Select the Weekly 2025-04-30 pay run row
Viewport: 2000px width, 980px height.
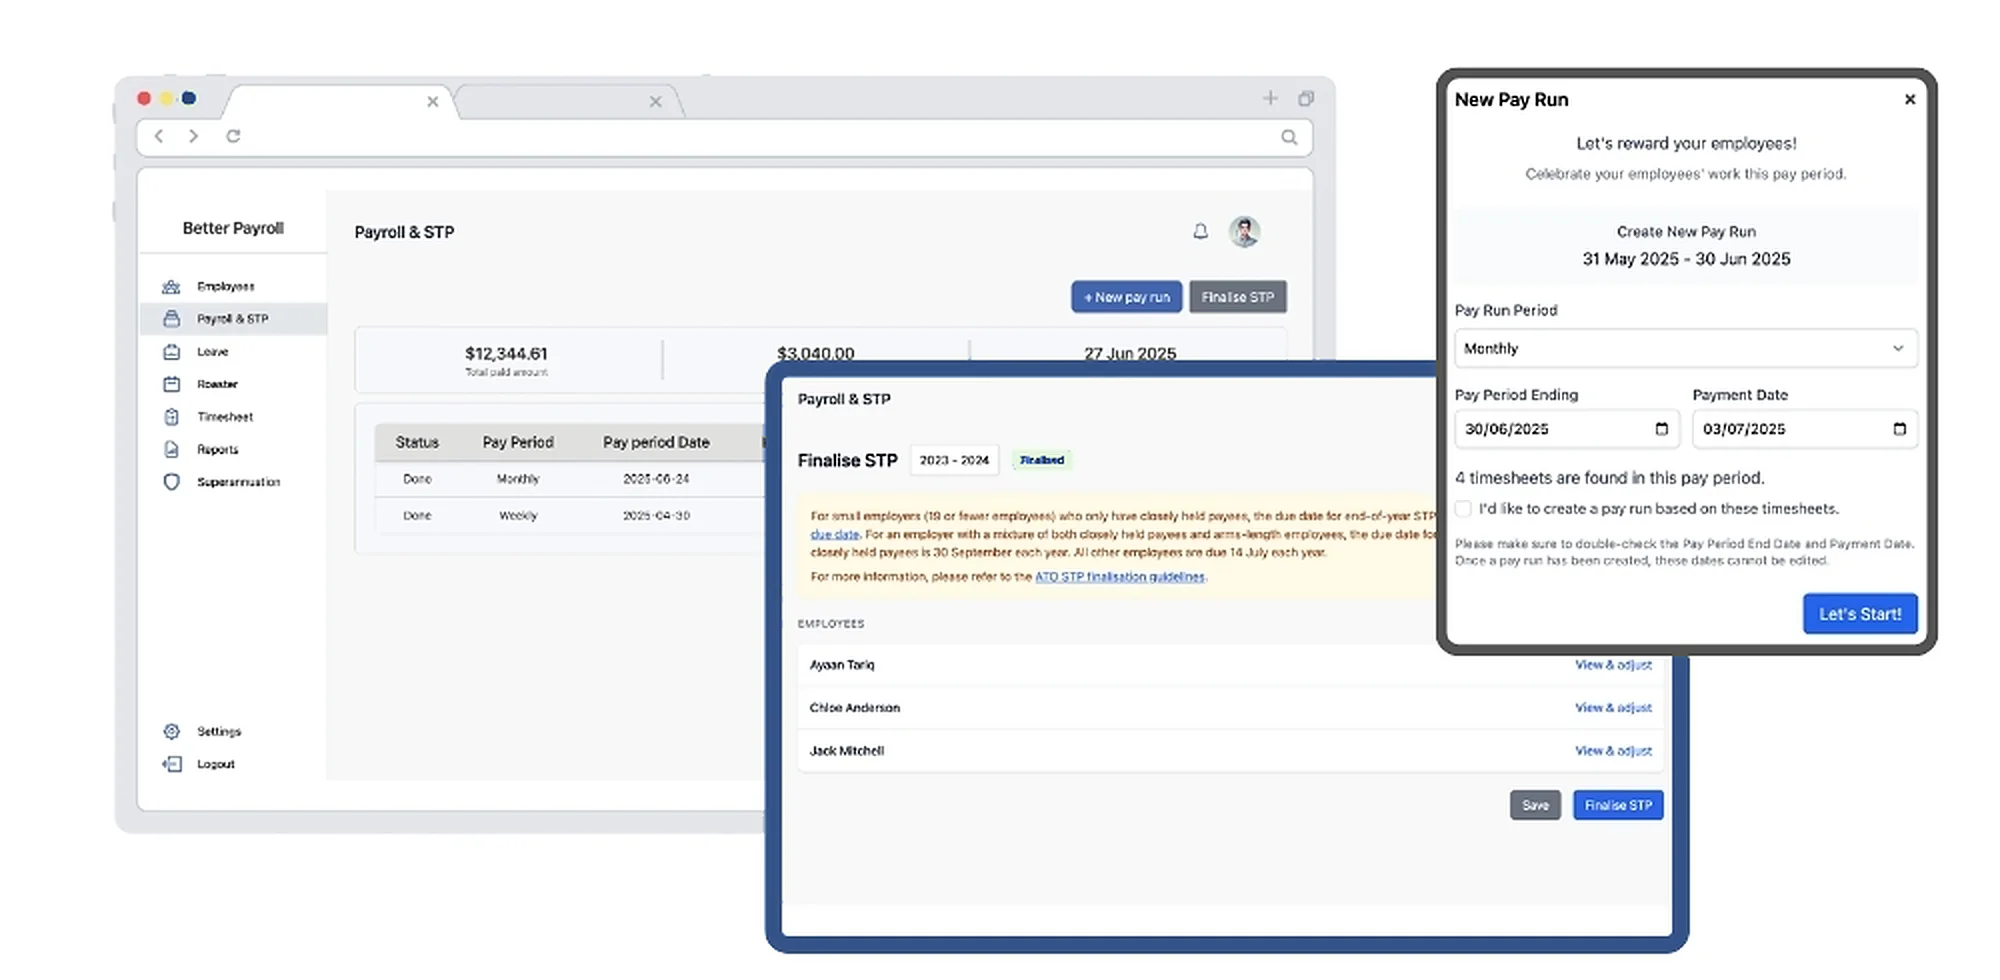coord(570,516)
